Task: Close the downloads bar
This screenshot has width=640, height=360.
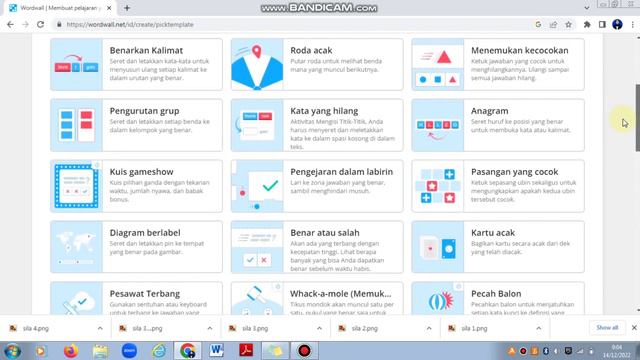Action: coord(634,328)
